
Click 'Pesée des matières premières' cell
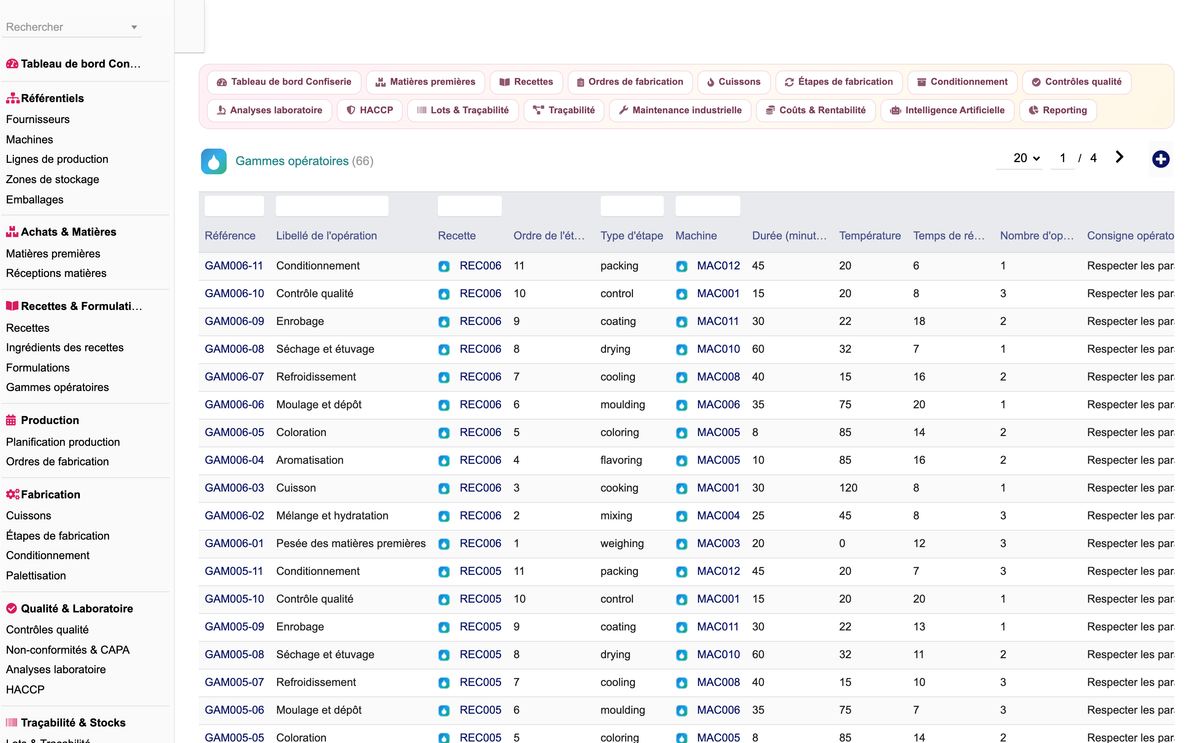pos(351,544)
